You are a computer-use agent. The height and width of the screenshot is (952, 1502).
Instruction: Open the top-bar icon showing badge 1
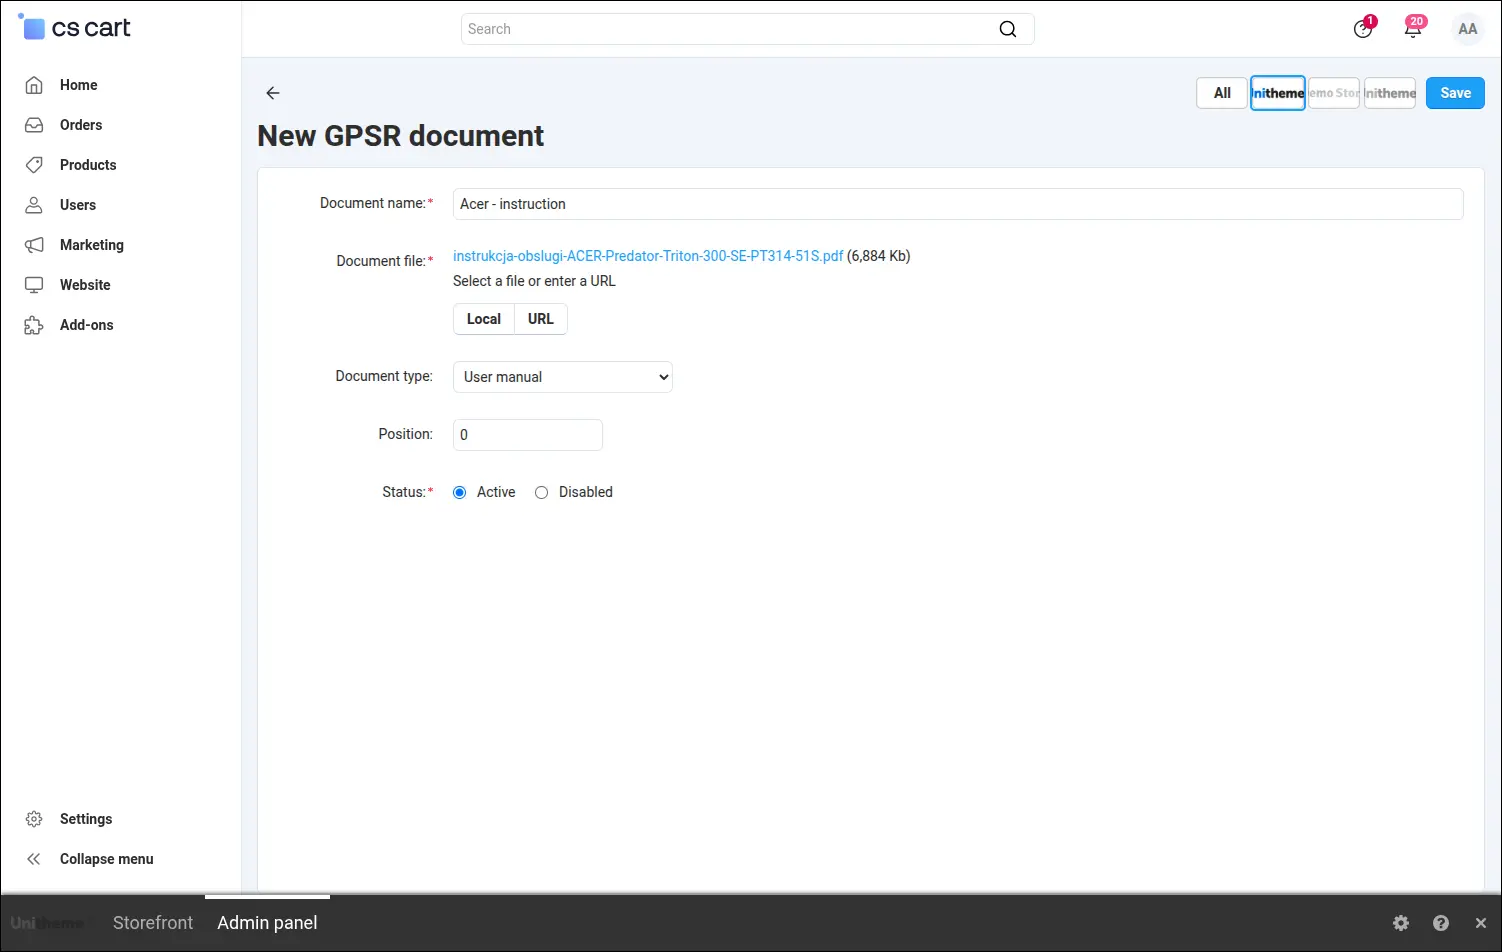click(1363, 28)
